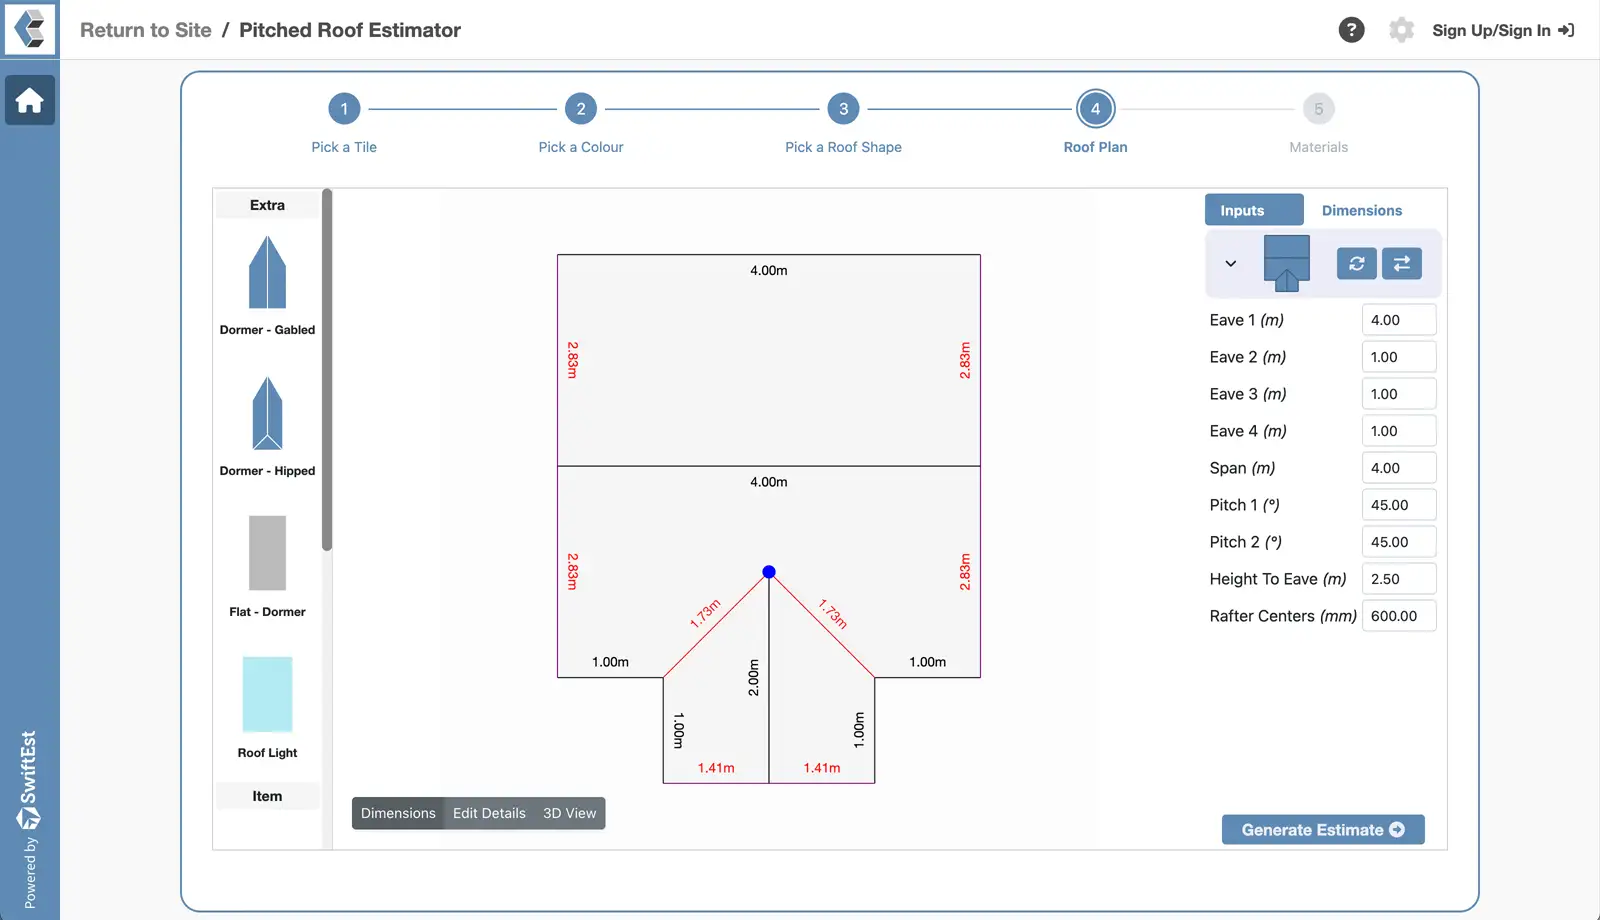This screenshot has width=1600, height=920.
Task: Click the swap arrows icon button
Action: click(x=1401, y=264)
